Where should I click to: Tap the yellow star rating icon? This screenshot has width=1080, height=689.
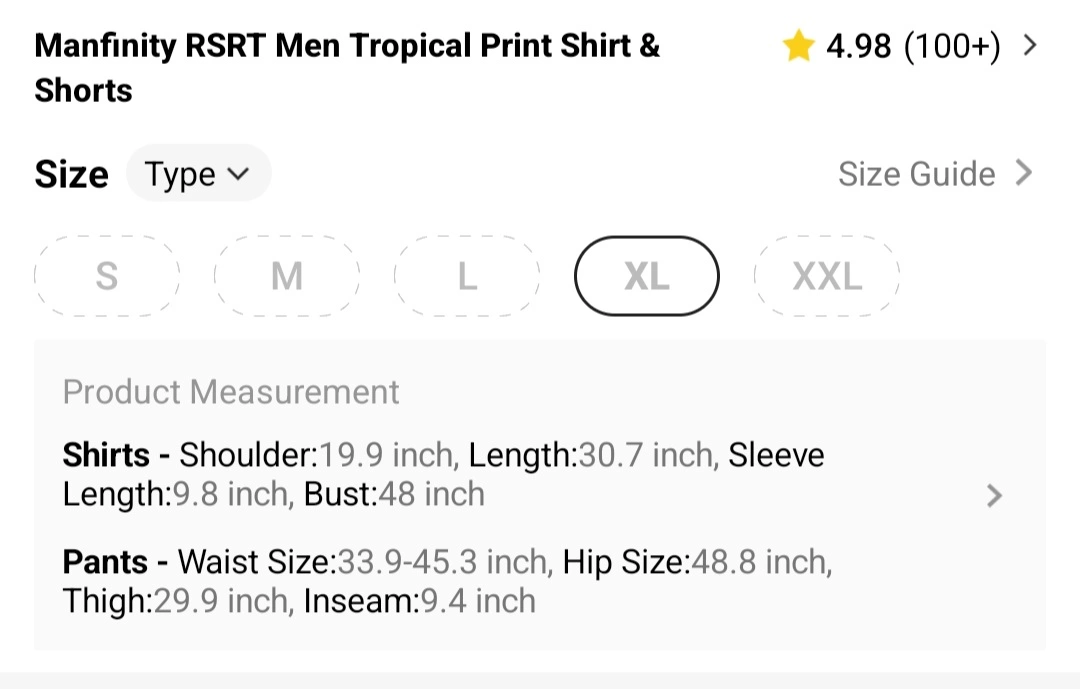tap(798, 46)
